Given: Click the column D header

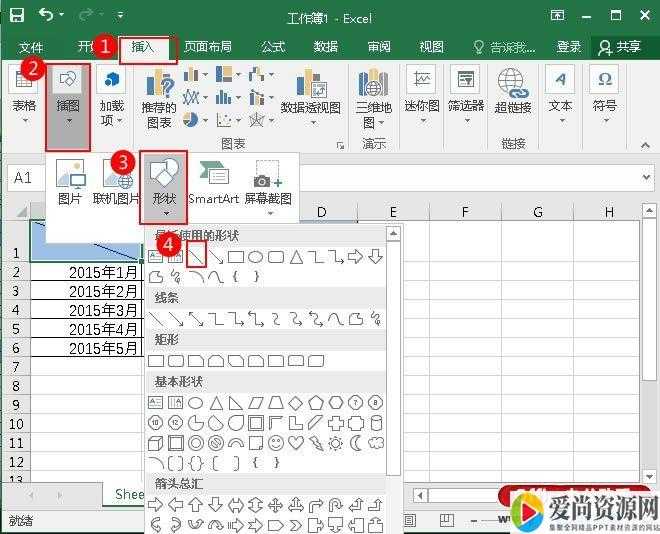Looking at the screenshot, I should [322, 212].
